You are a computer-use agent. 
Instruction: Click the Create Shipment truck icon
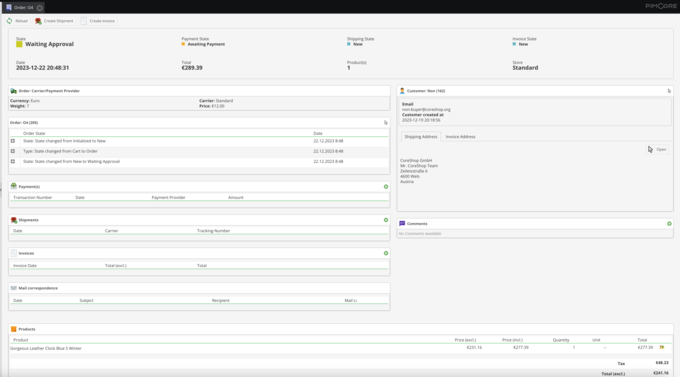38,21
